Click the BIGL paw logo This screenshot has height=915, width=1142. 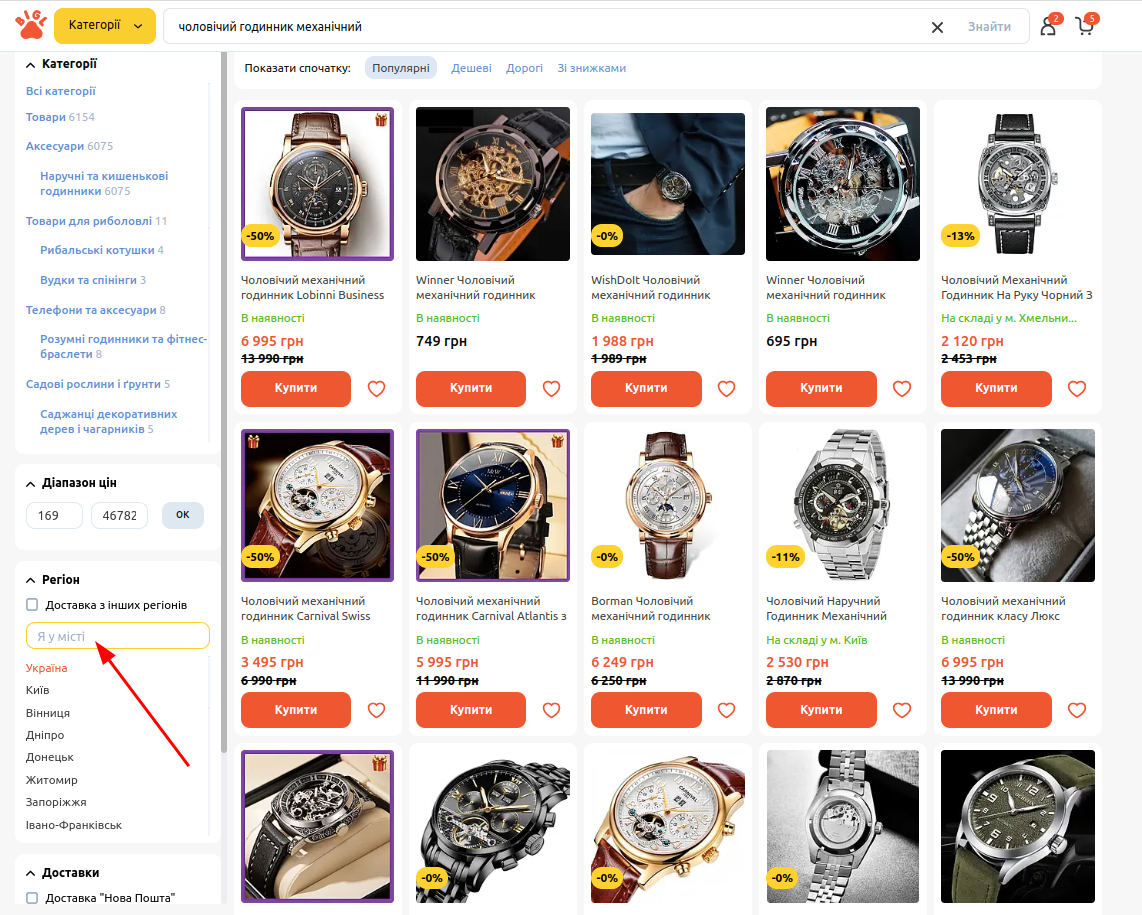pyautogui.click(x=29, y=26)
